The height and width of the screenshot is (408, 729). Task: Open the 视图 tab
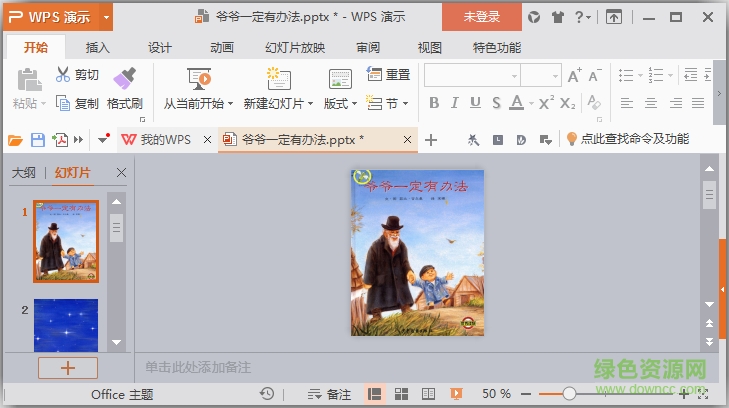(x=429, y=47)
